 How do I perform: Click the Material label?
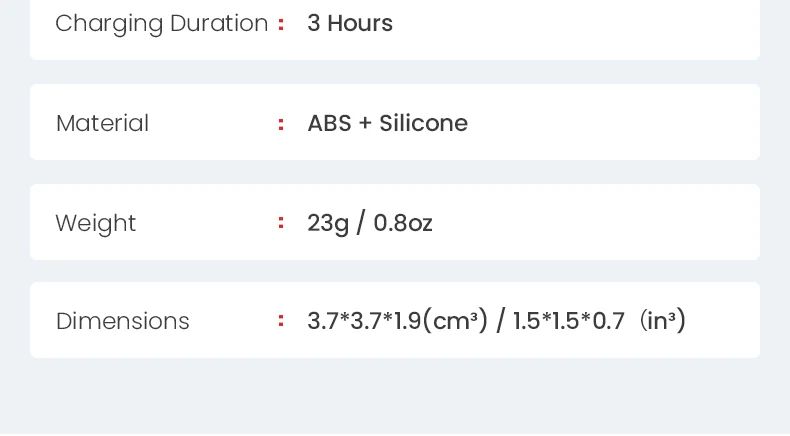tap(102, 123)
